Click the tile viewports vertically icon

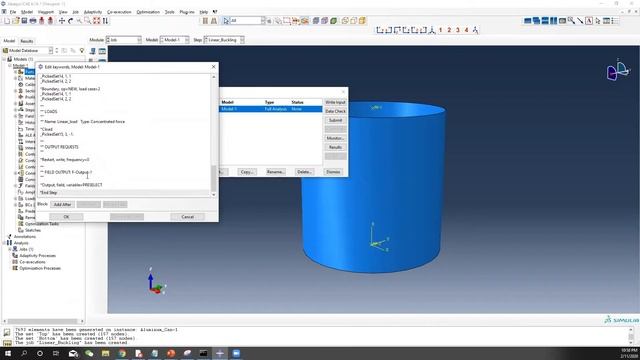[x=553, y=21]
